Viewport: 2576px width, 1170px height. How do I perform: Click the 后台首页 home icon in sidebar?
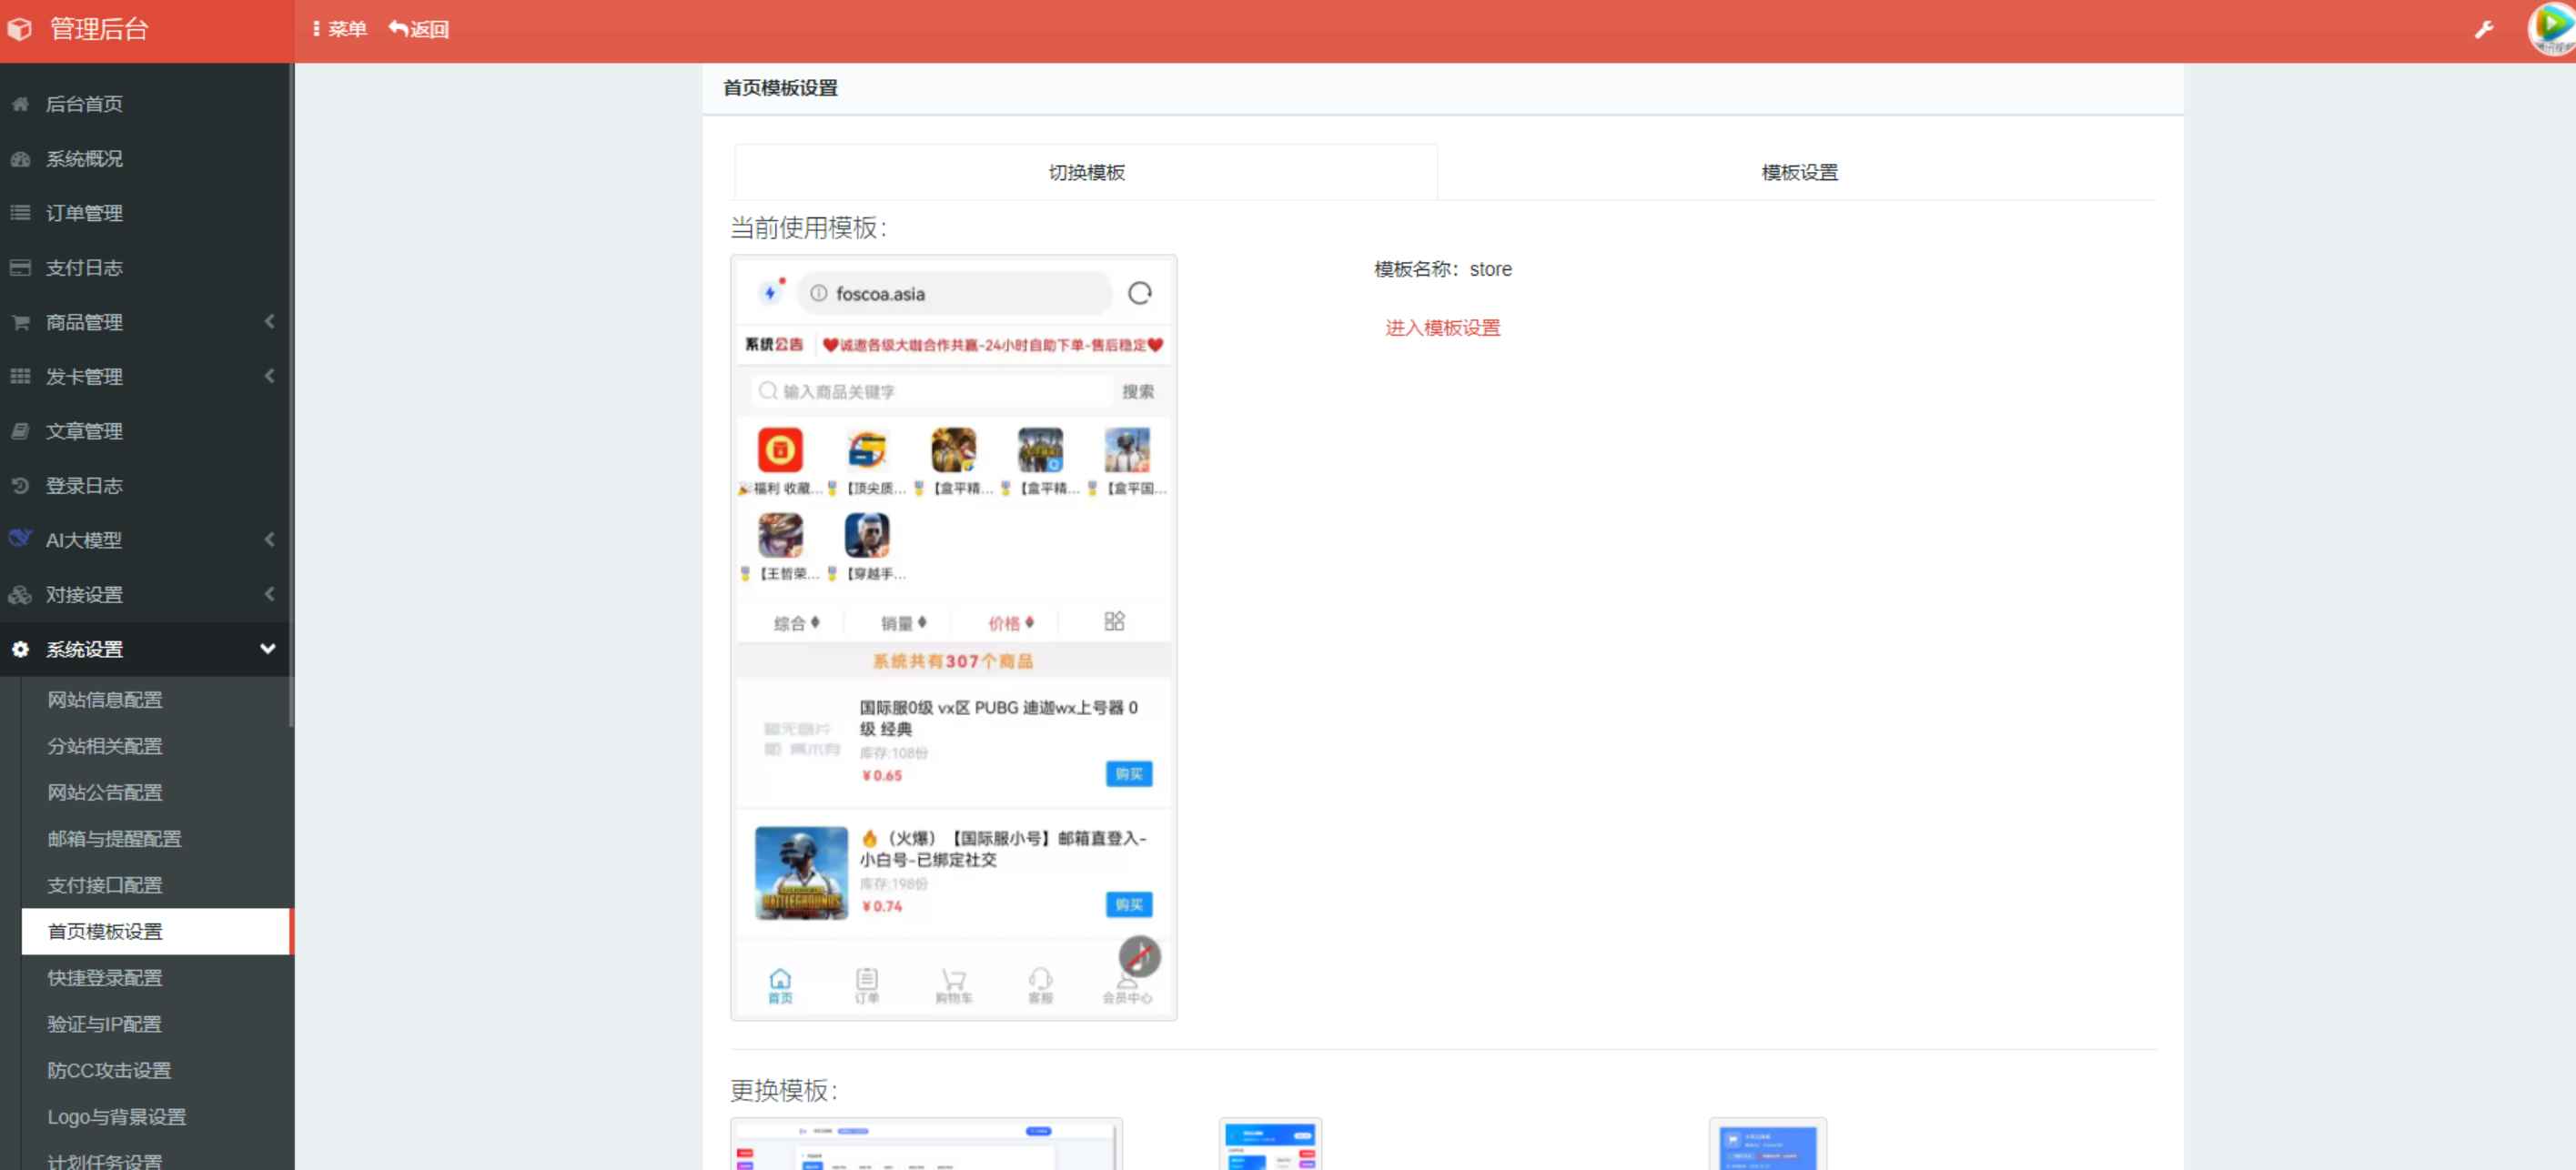click(22, 103)
